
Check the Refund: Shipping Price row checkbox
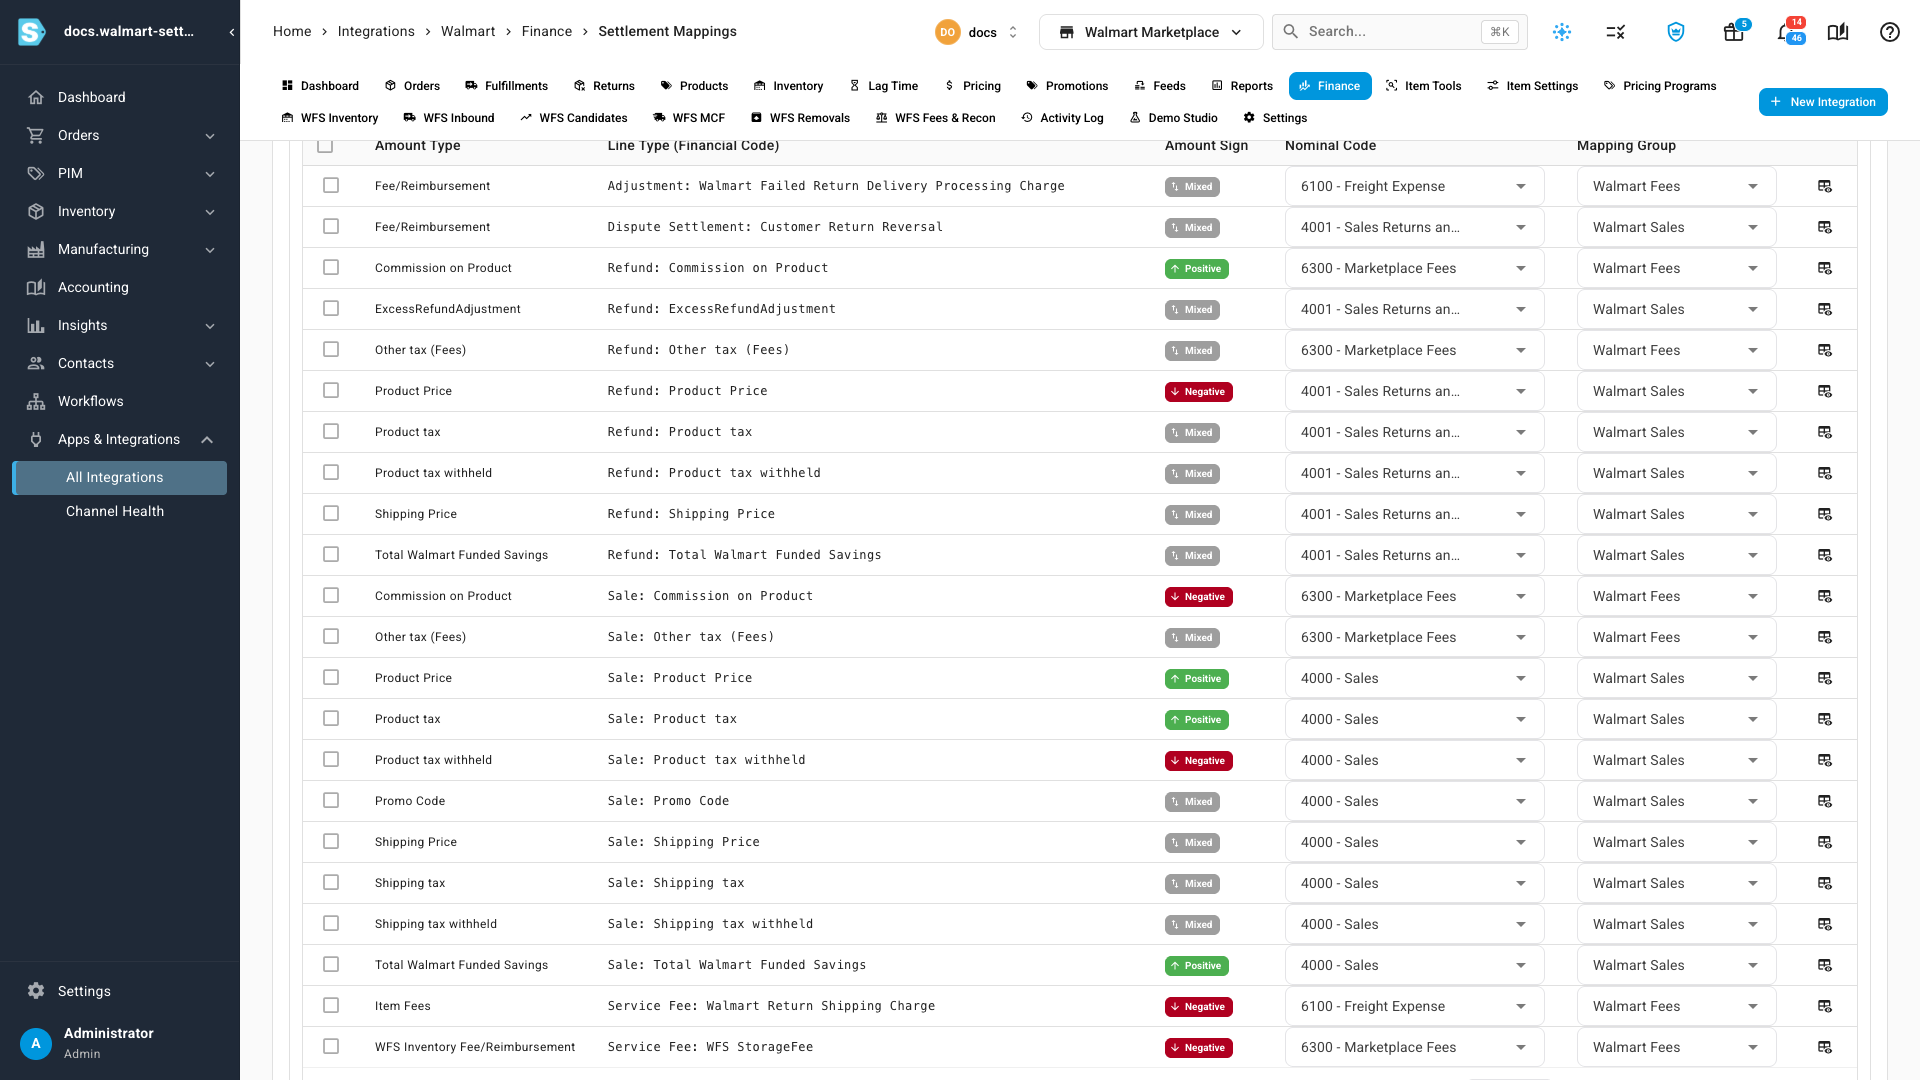pyautogui.click(x=331, y=514)
